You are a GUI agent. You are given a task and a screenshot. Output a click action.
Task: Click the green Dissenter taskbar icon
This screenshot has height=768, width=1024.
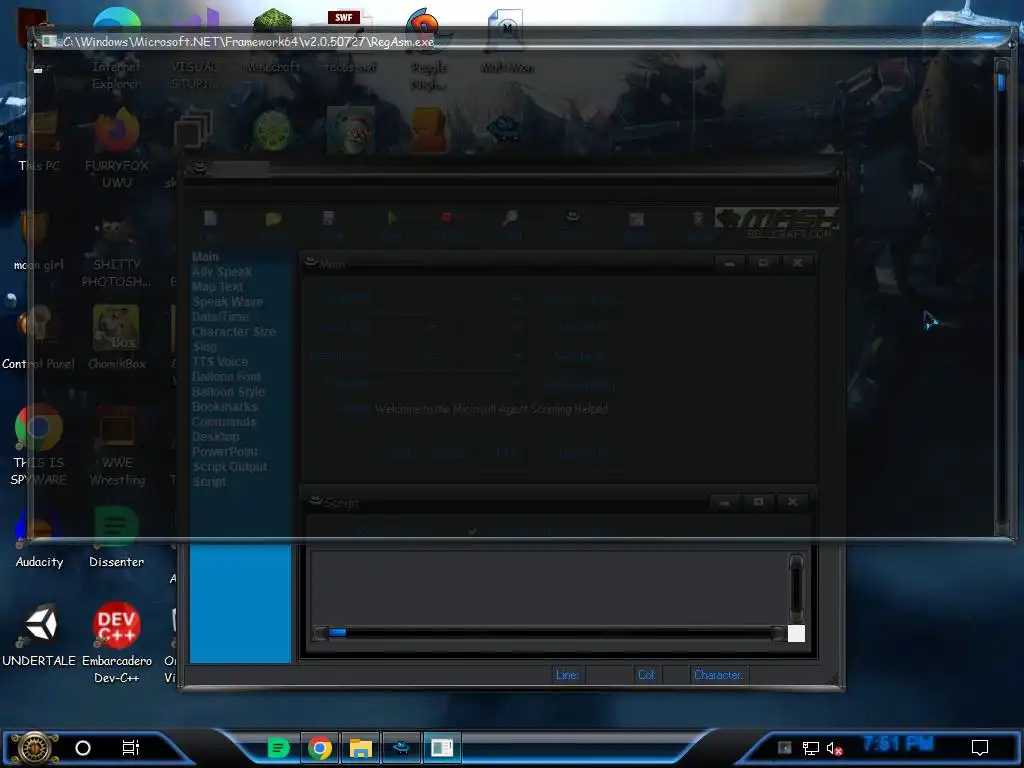tap(279, 748)
